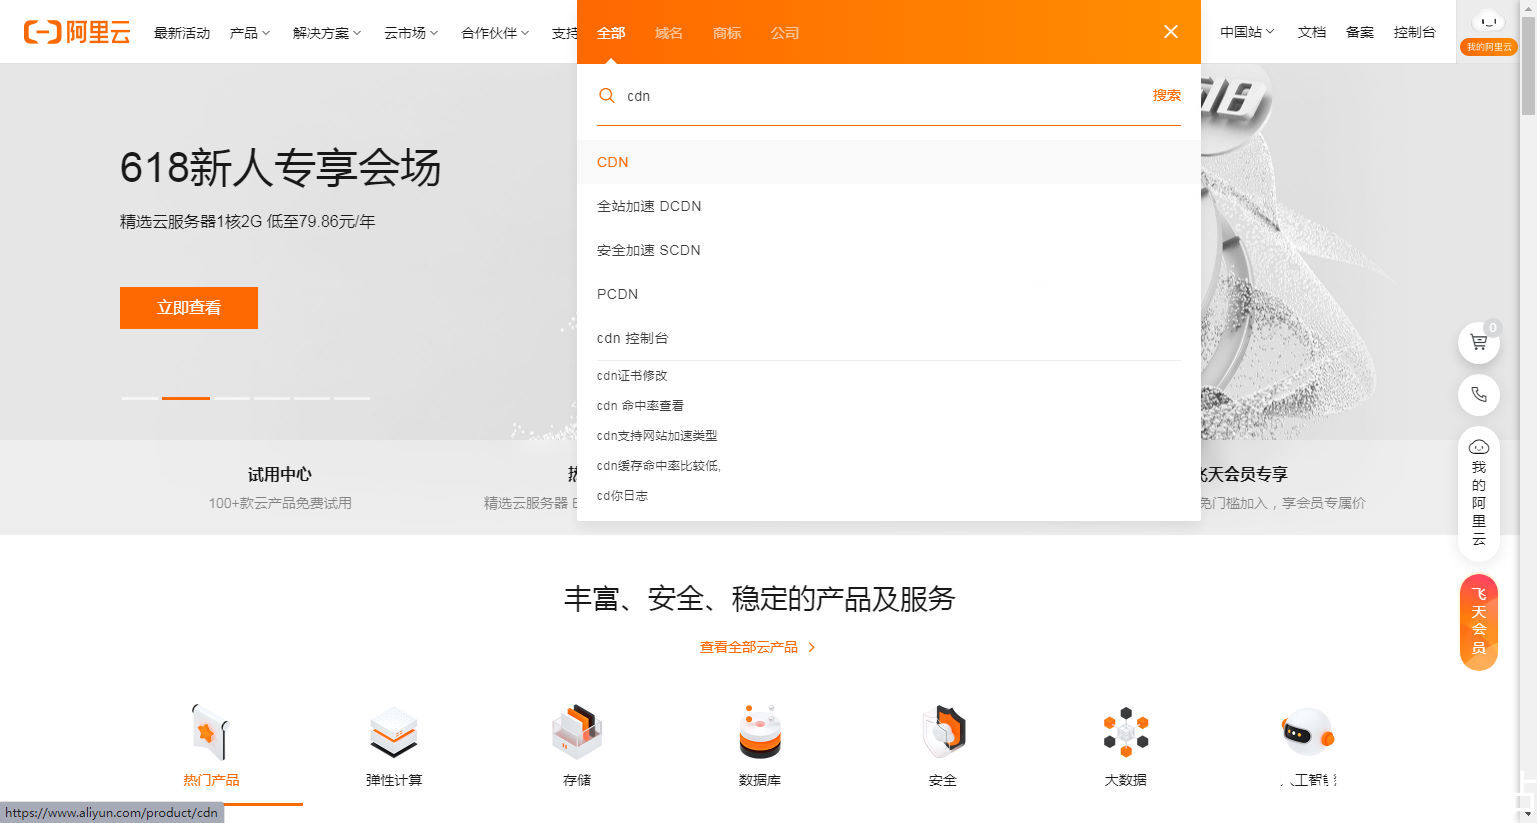Image resolution: width=1537 pixels, height=823 pixels.
Task: Open the 飞天会员 floating badge
Action: [x=1478, y=621]
